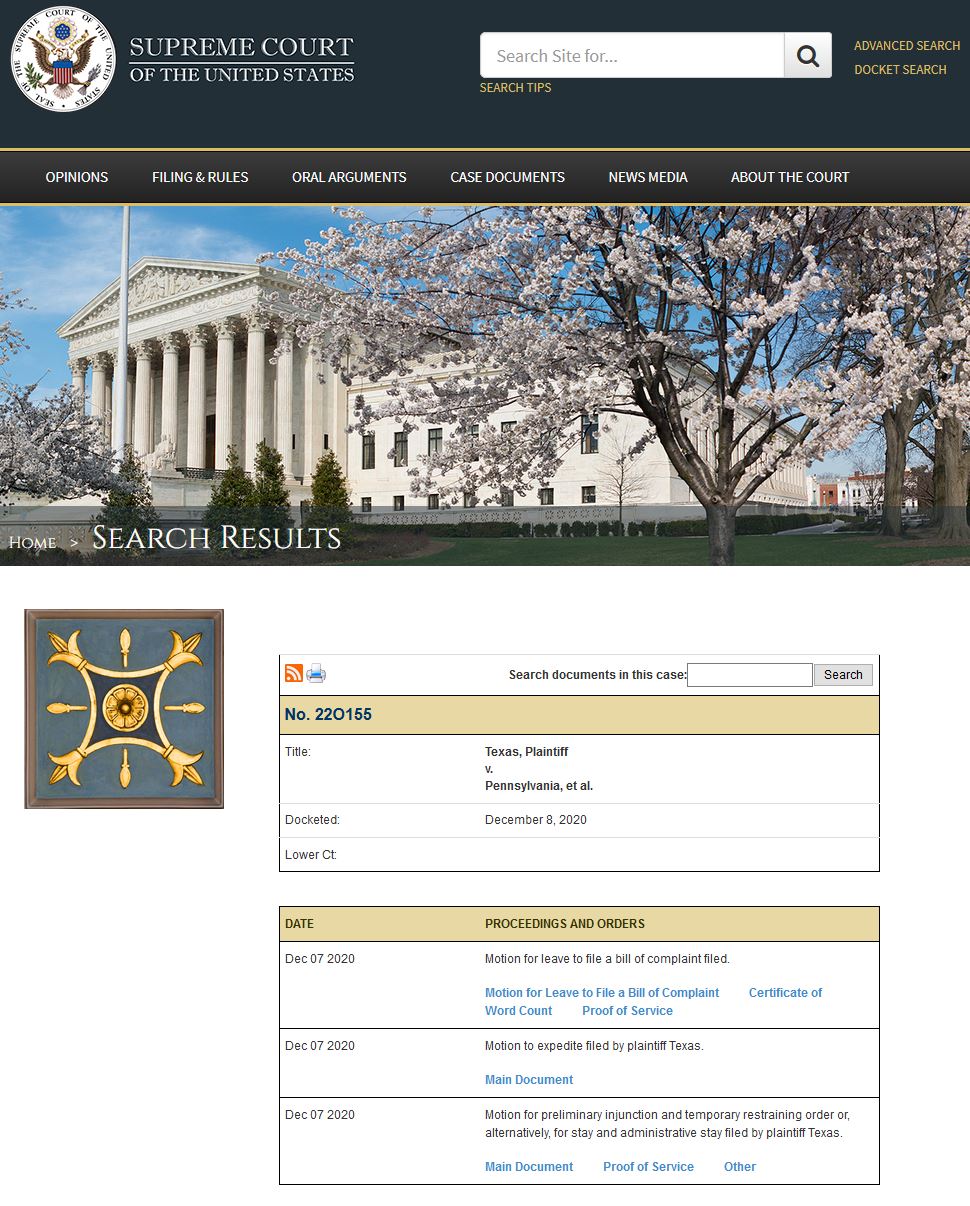970x1206 pixels.
Task: Open Advanced Search
Action: [x=907, y=46]
